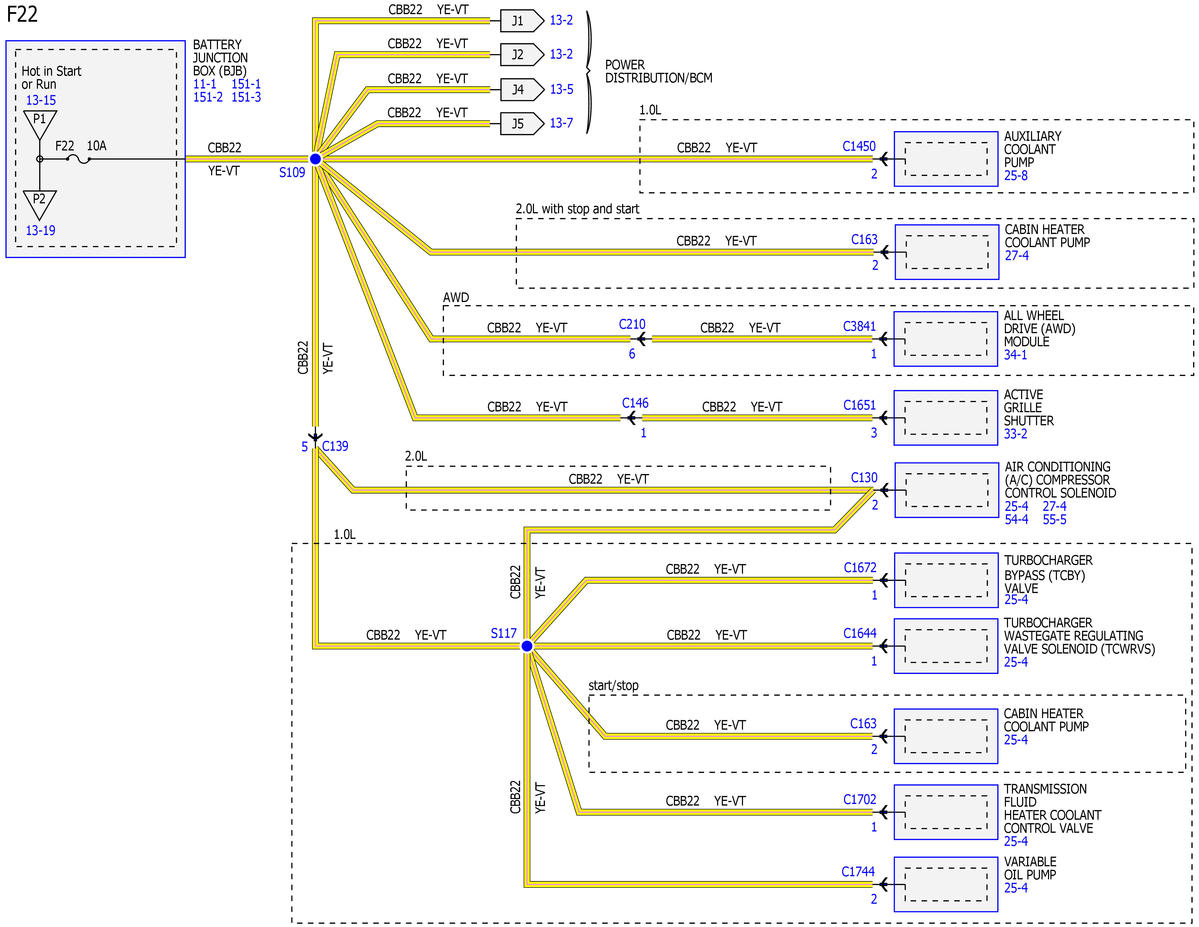The width and height of the screenshot is (1199, 927).
Task: Click the P1 triangle in junction box
Action: 40,122
